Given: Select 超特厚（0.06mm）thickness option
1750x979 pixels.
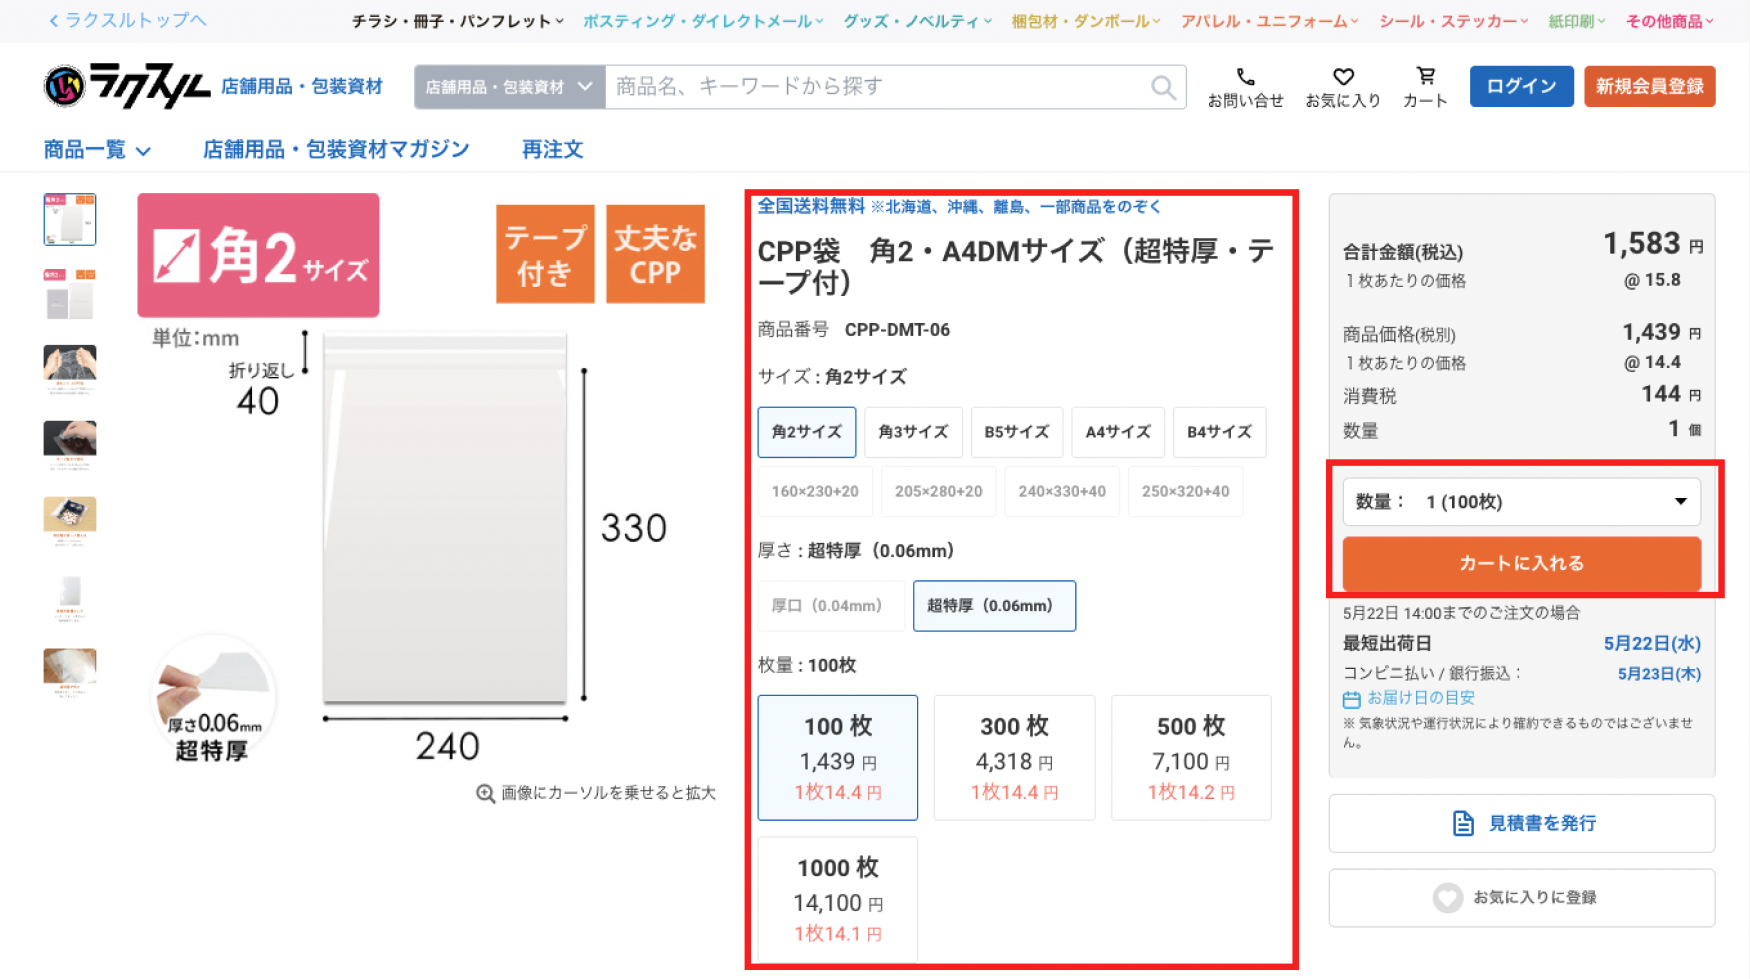Looking at the screenshot, I should [x=995, y=606].
